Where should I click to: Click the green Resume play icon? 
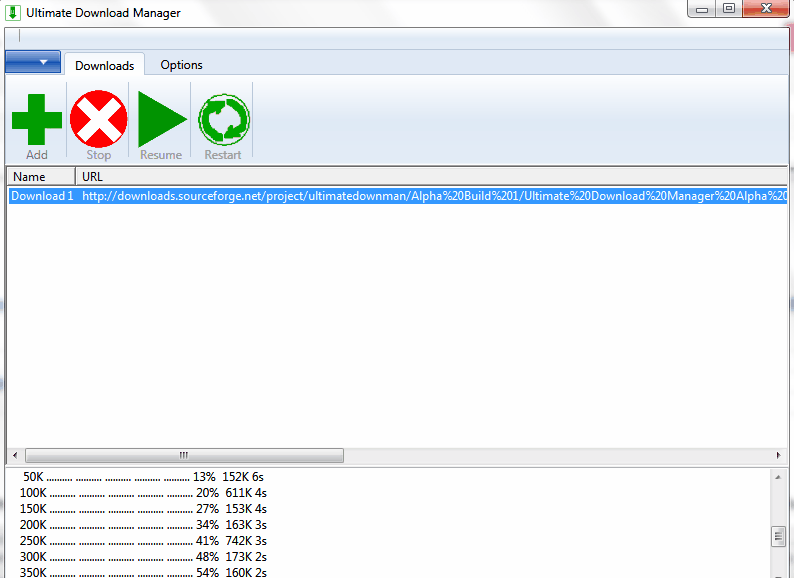[162, 120]
